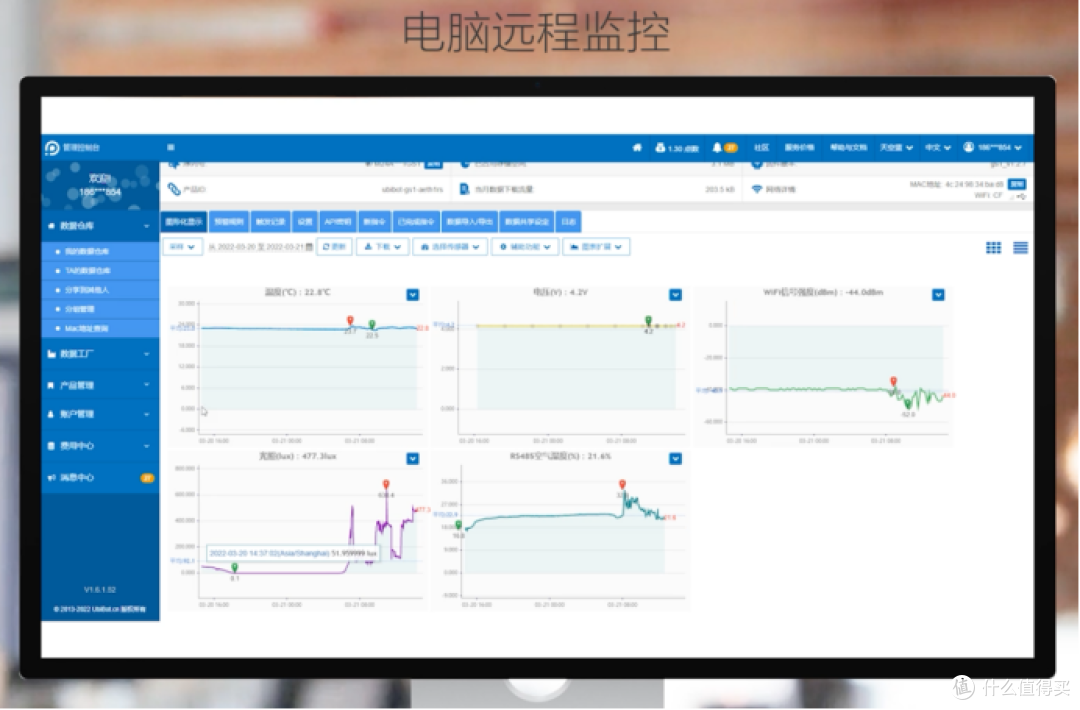Image resolution: width=1080 pixels, height=710 pixels.
Task: Expand the 数据仓库 sidebar section
Action: 100,226
